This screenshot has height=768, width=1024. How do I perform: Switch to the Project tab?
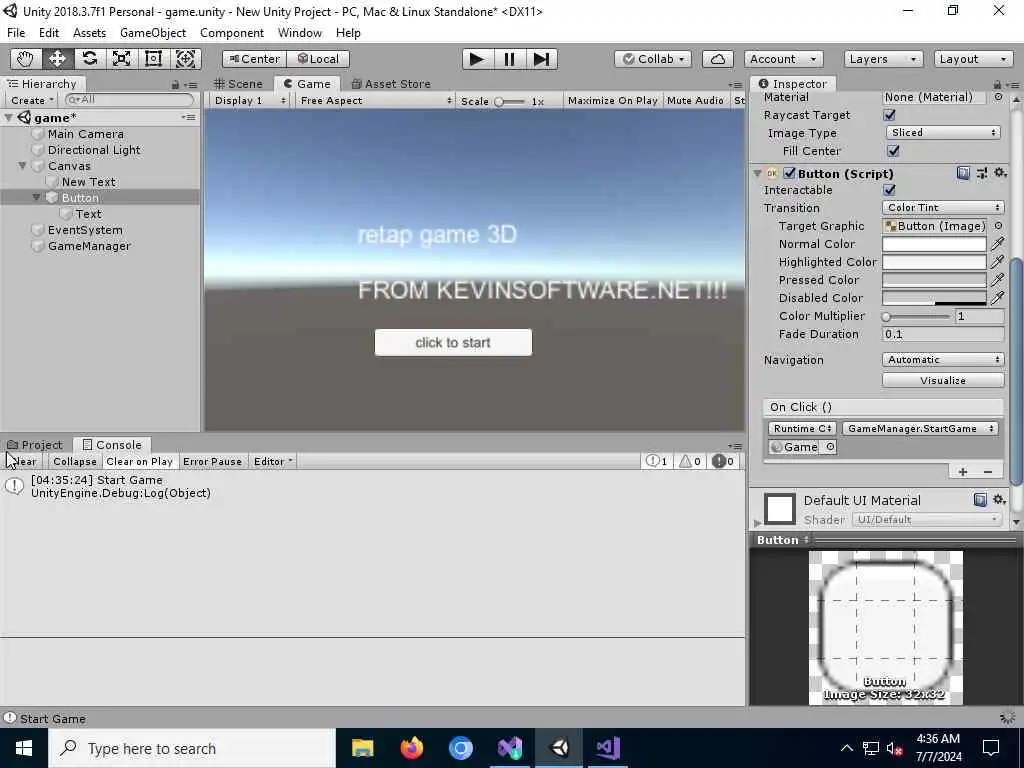point(35,445)
